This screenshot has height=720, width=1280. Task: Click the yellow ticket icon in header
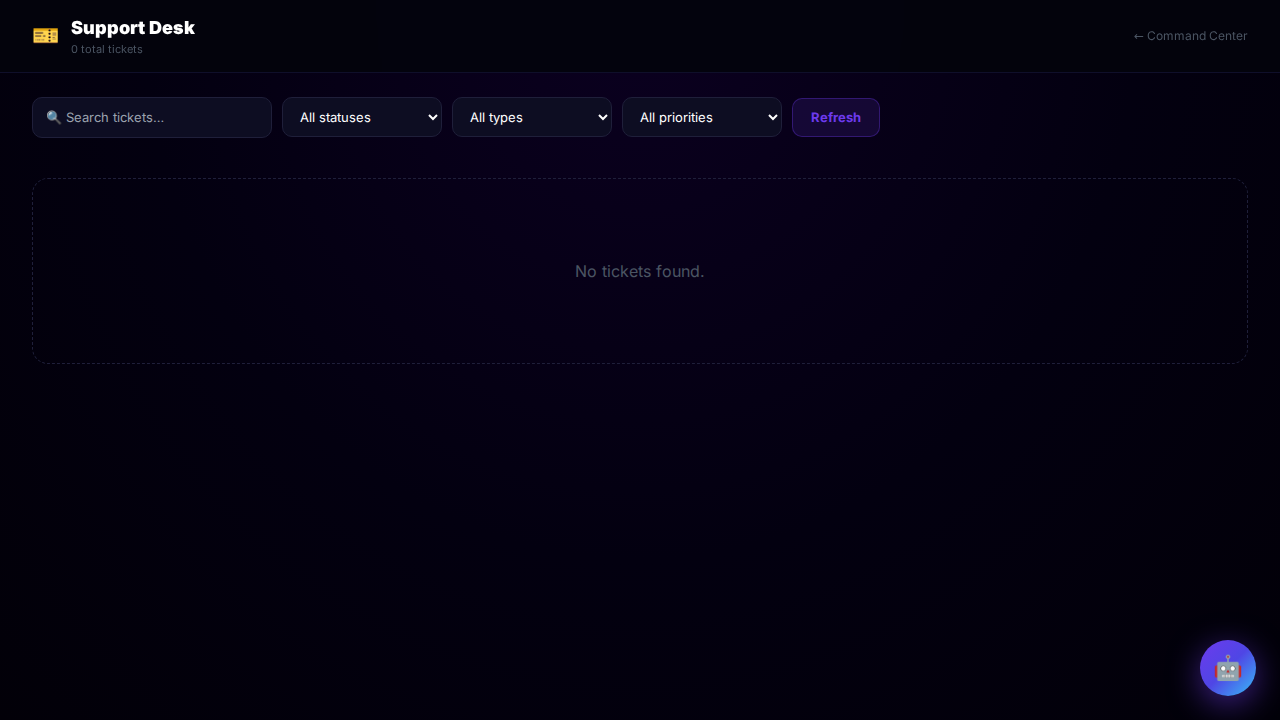pos(45,36)
